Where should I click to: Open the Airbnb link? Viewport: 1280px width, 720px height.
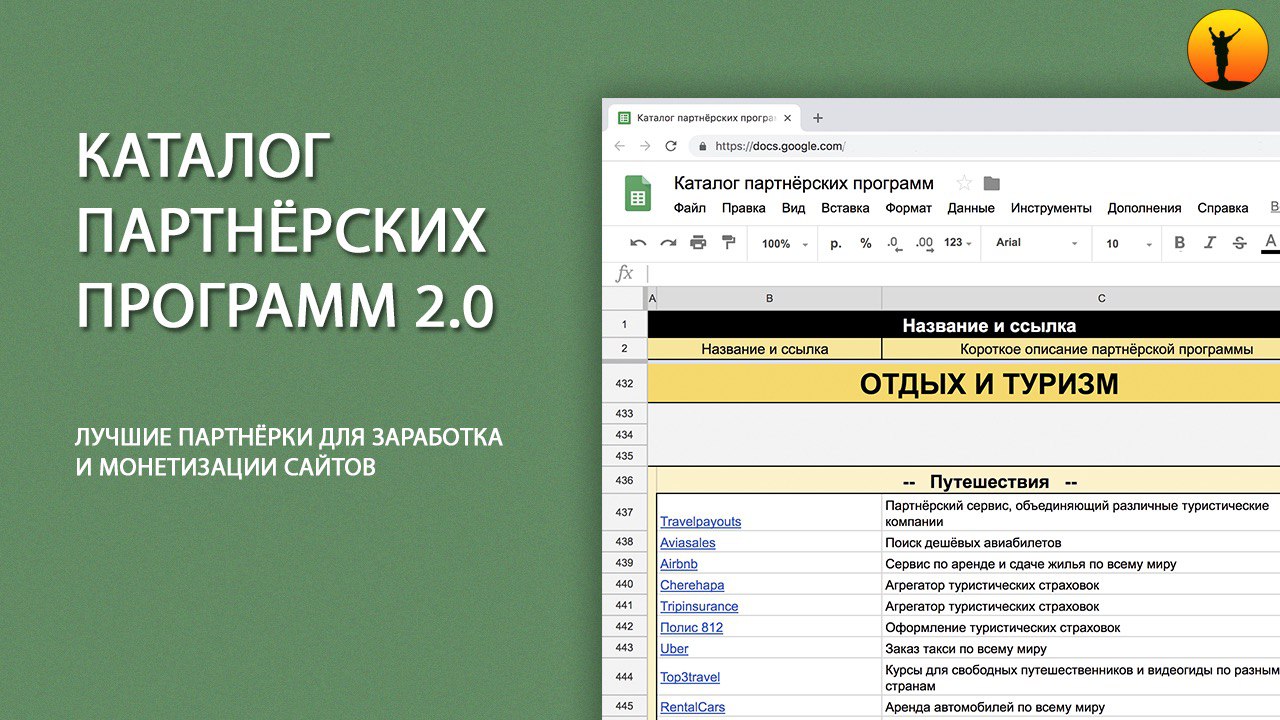679,564
